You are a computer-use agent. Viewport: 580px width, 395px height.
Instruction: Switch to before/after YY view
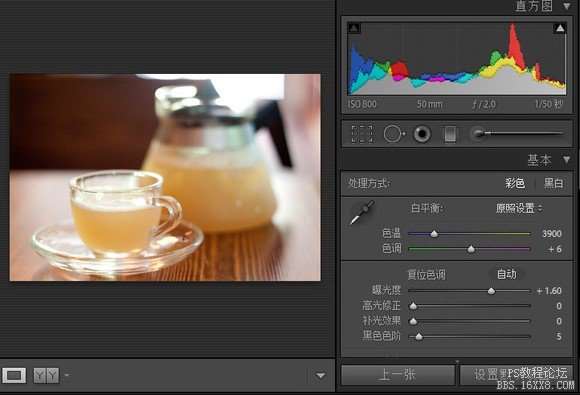tap(47, 376)
